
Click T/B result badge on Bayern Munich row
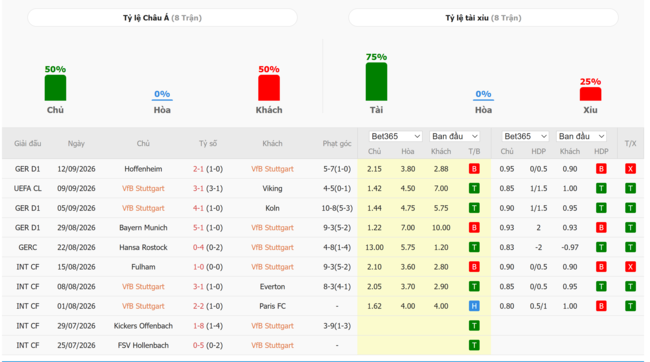[x=474, y=227]
